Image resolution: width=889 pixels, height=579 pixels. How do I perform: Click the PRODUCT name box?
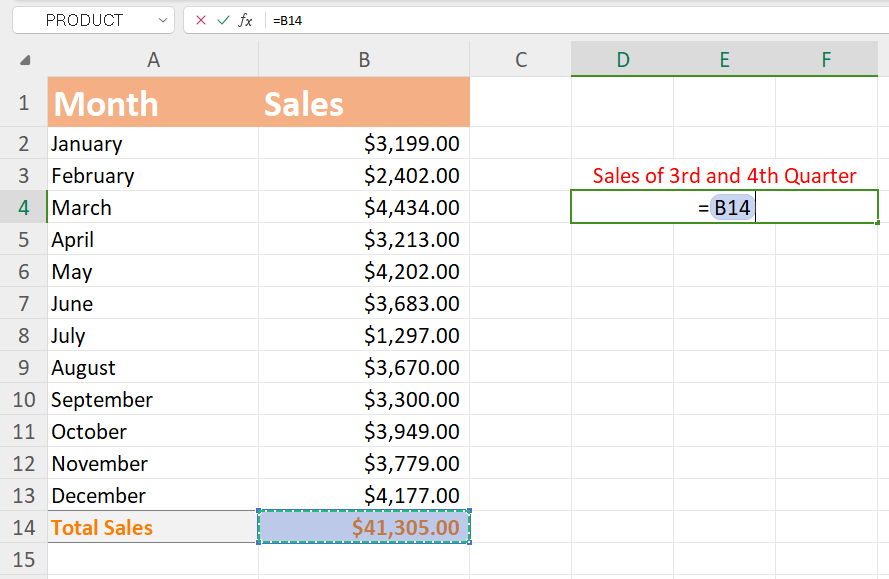(85, 19)
